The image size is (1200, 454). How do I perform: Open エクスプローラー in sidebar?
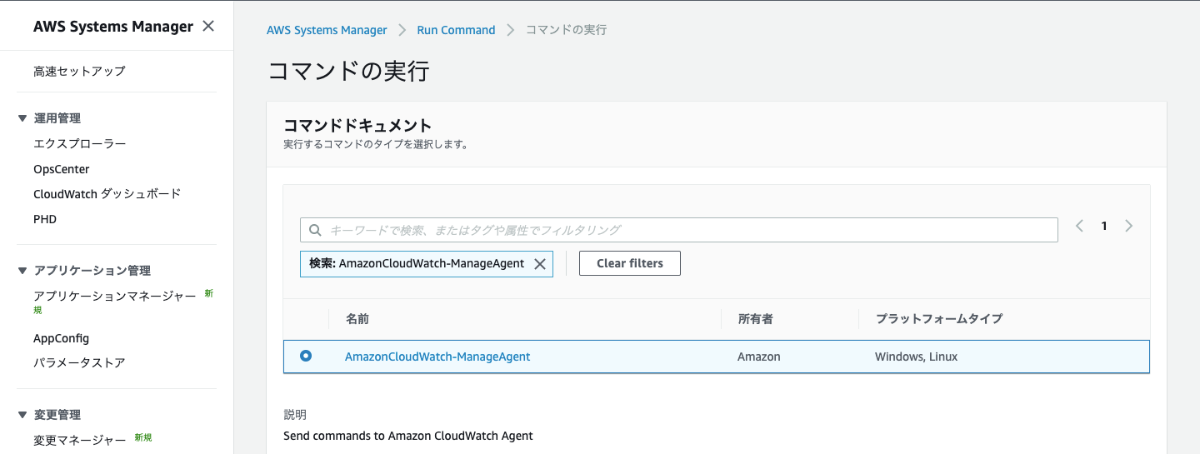79,144
